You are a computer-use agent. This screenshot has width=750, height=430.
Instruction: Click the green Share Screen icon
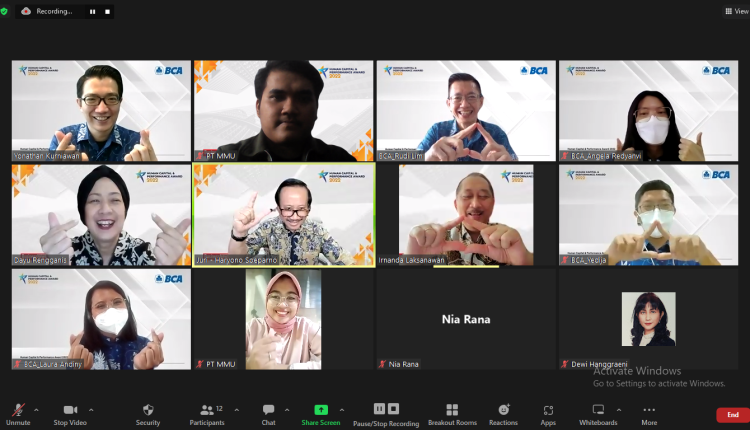[x=321, y=410]
